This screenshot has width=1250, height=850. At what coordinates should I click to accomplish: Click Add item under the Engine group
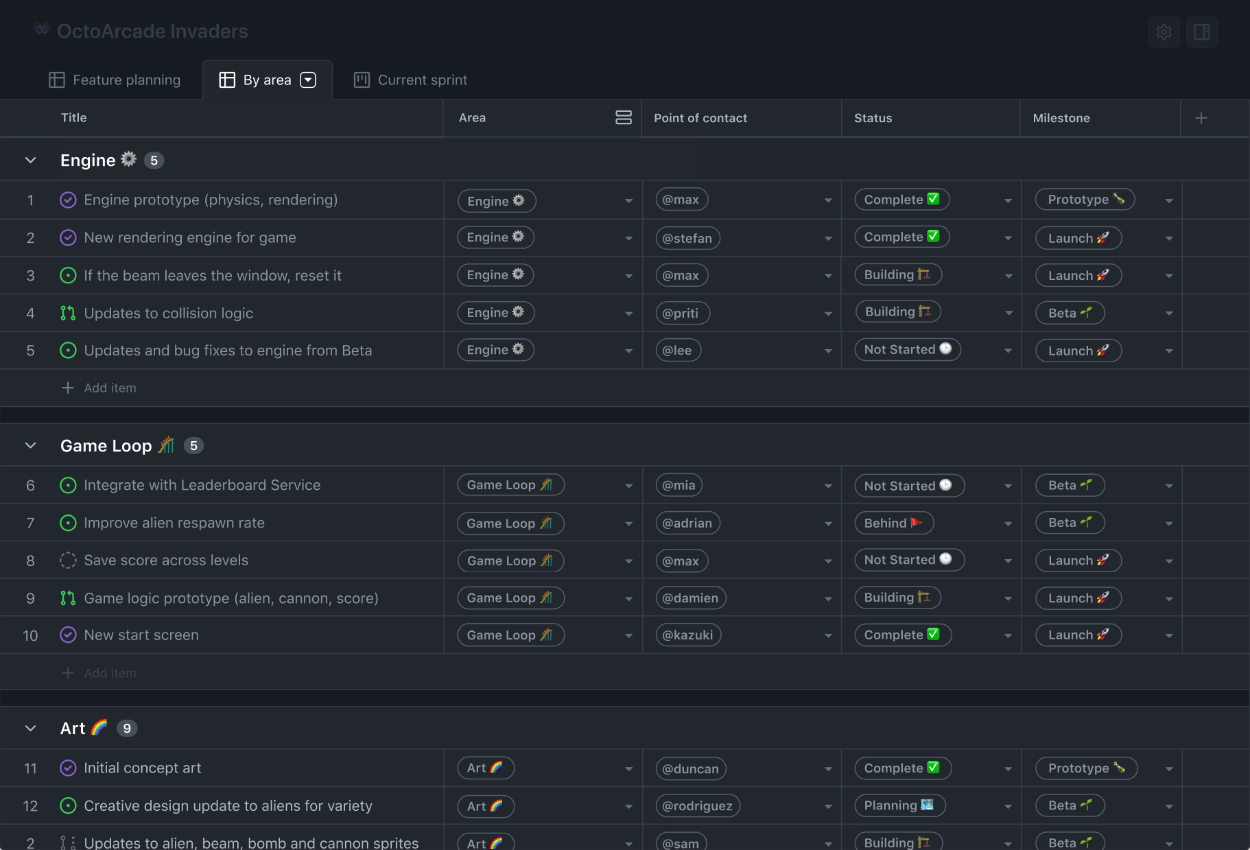[x=99, y=387]
